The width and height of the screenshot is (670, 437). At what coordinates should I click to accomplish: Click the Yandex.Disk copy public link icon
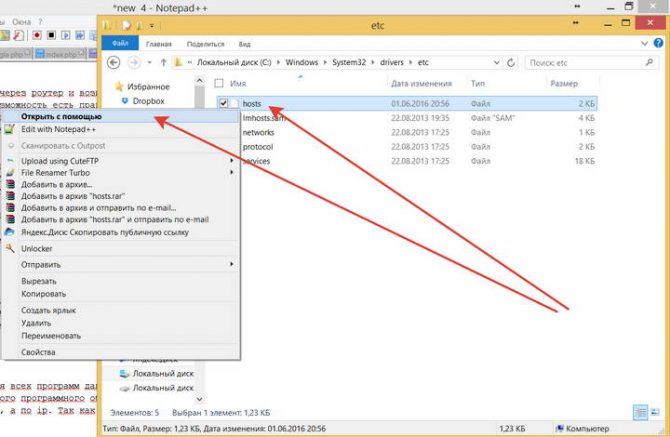point(11,231)
